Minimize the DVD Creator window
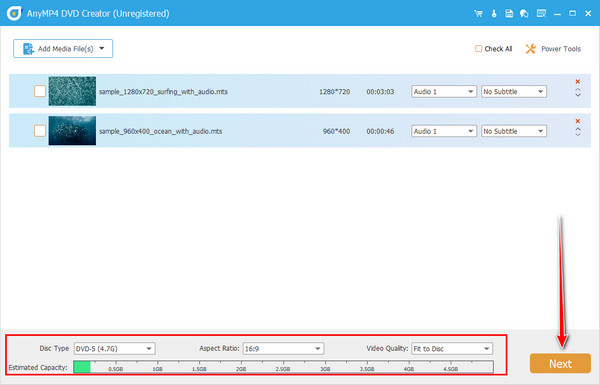This screenshot has height=385, width=600. [557, 14]
